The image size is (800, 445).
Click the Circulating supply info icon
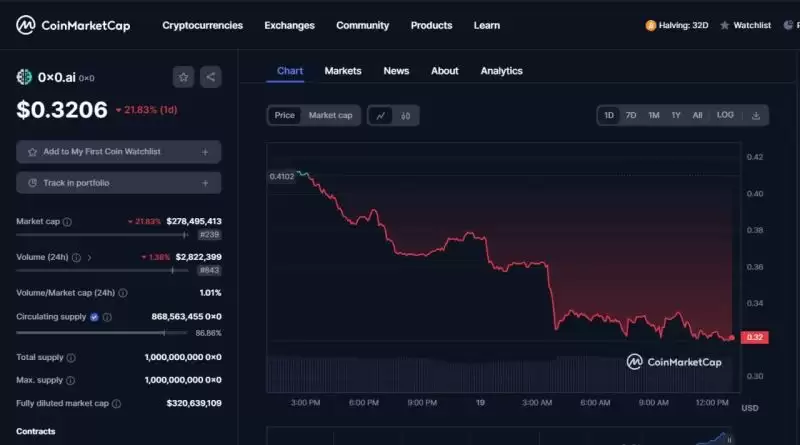point(107,317)
